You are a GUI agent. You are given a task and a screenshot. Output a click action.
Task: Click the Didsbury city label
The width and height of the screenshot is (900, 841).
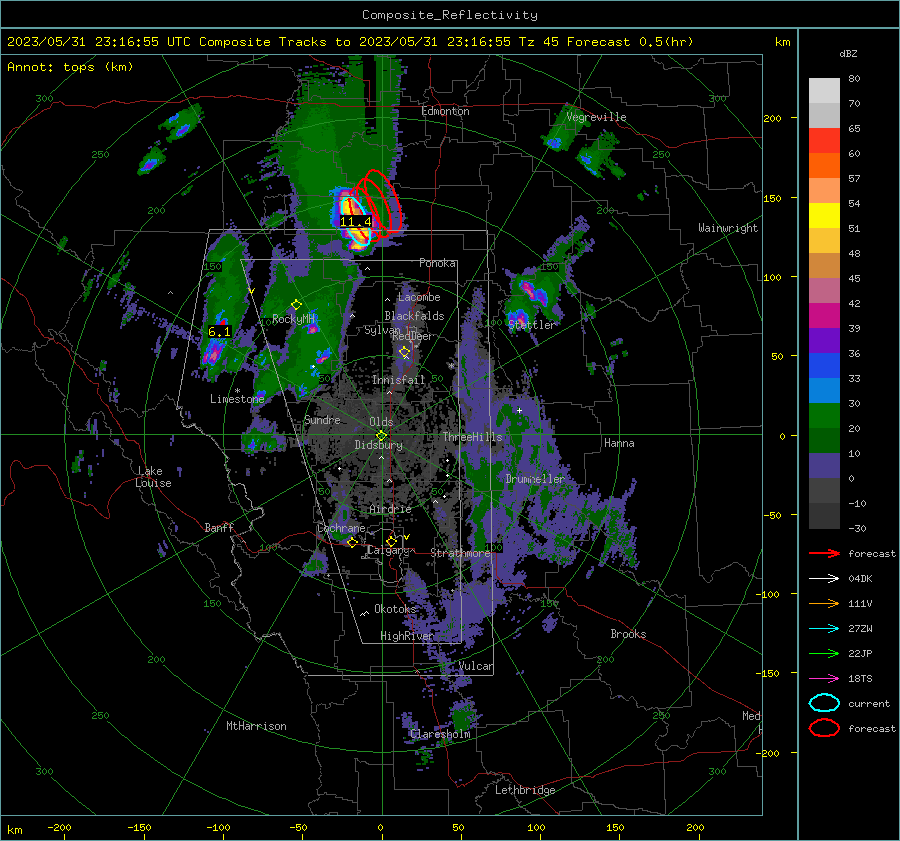click(378, 445)
